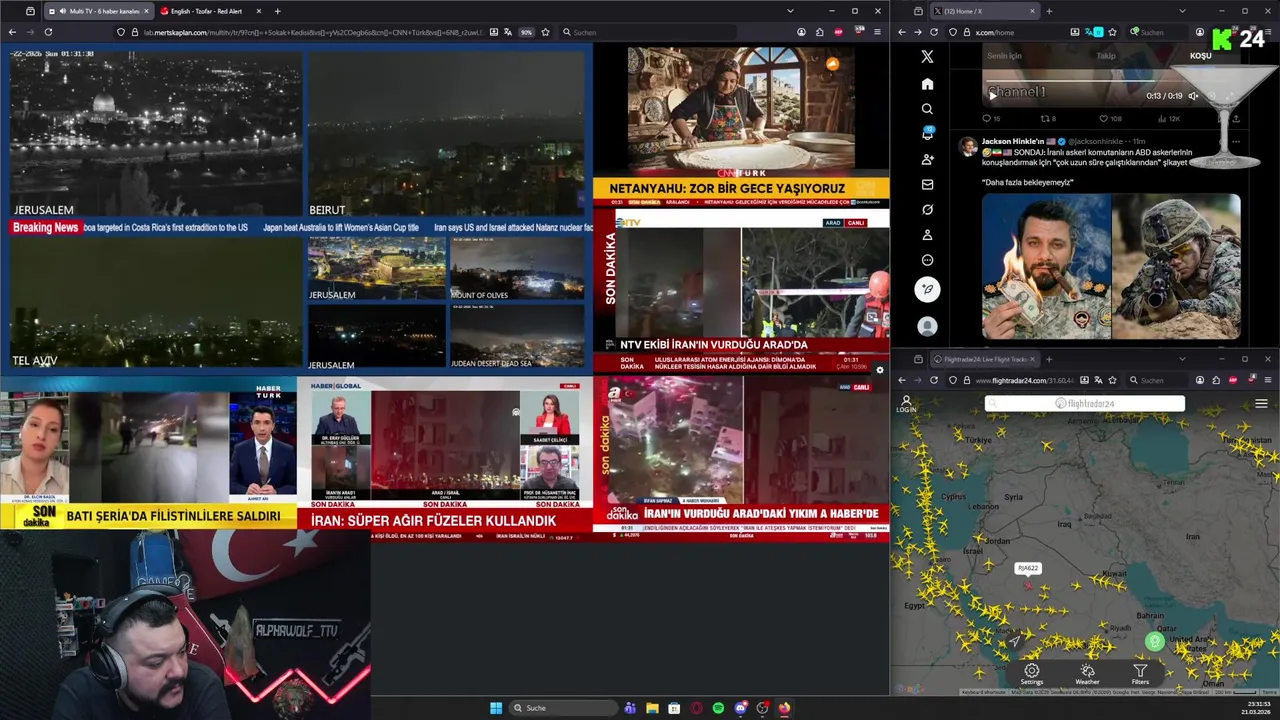Open Jackson Hinkle post image
Image resolution: width=1280 pixels, height=720 pixels.
click(1111, 266)
